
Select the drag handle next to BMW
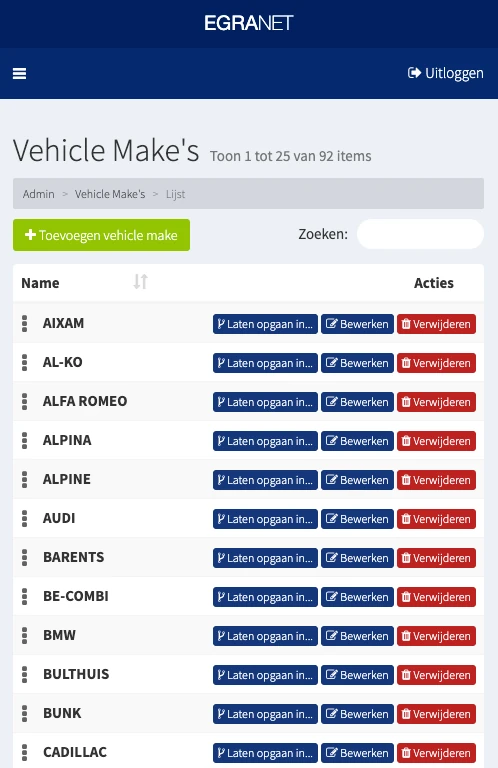[24, 636]
